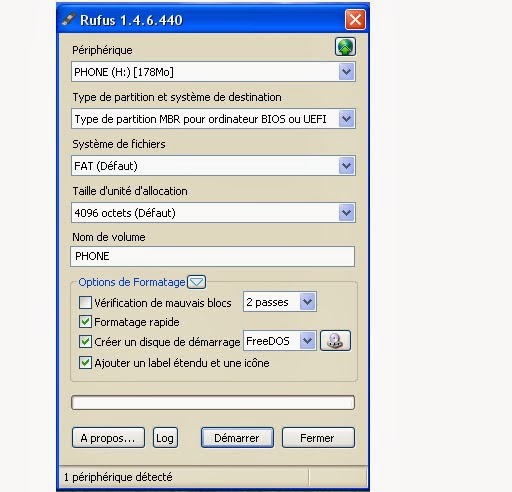The width and height of the screenshot is (512, 492).
Task: Click the 'Système de fichiers' label
Action: tap(119, 144)
